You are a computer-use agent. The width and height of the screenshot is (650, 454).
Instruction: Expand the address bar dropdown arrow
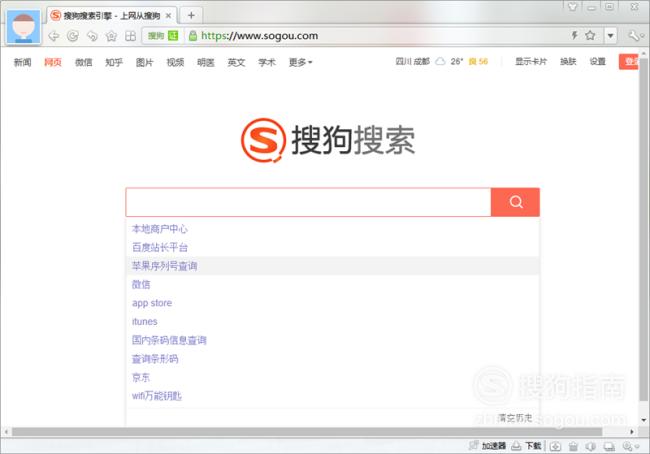(611, 36)
